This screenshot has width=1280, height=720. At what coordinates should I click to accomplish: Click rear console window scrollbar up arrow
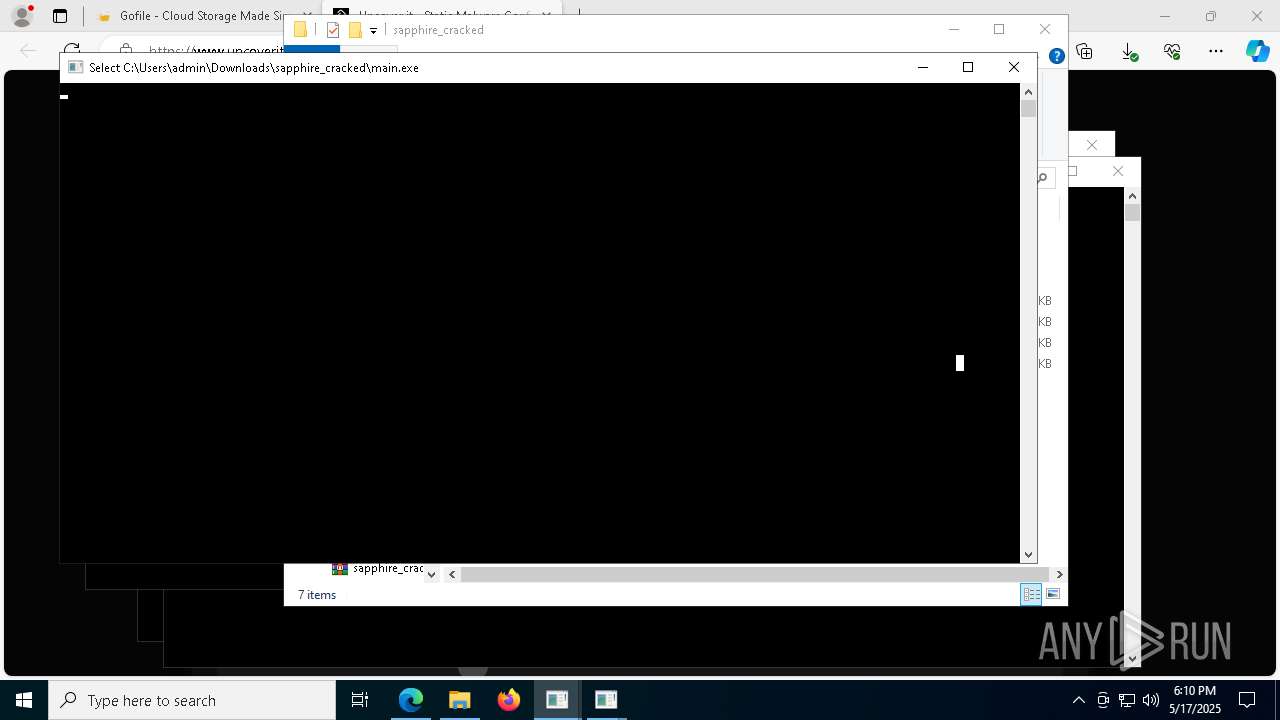pyautogui.click(x=1132, y=197)
